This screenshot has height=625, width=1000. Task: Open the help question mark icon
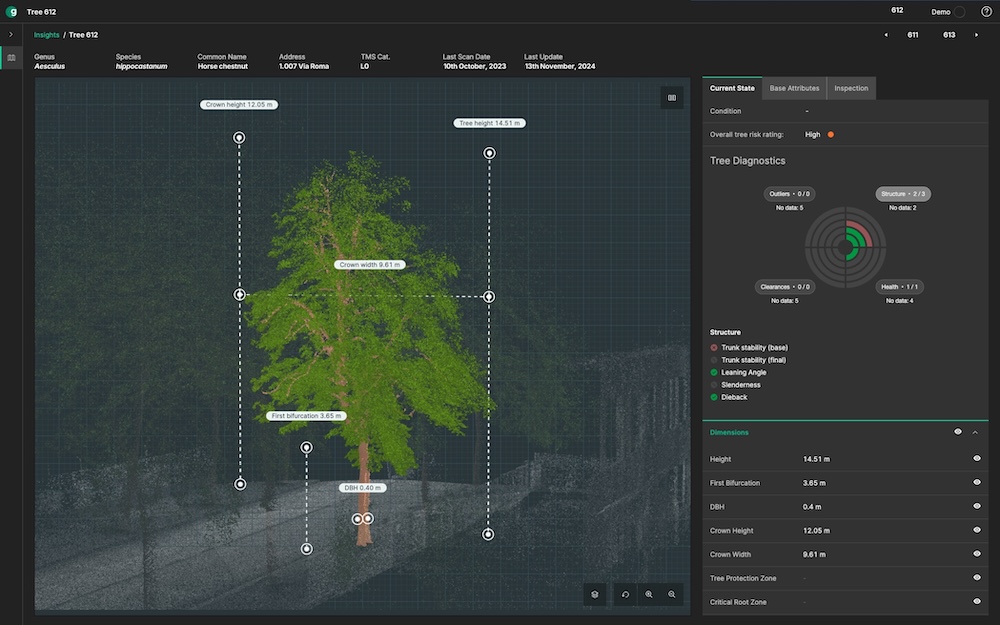986,11
